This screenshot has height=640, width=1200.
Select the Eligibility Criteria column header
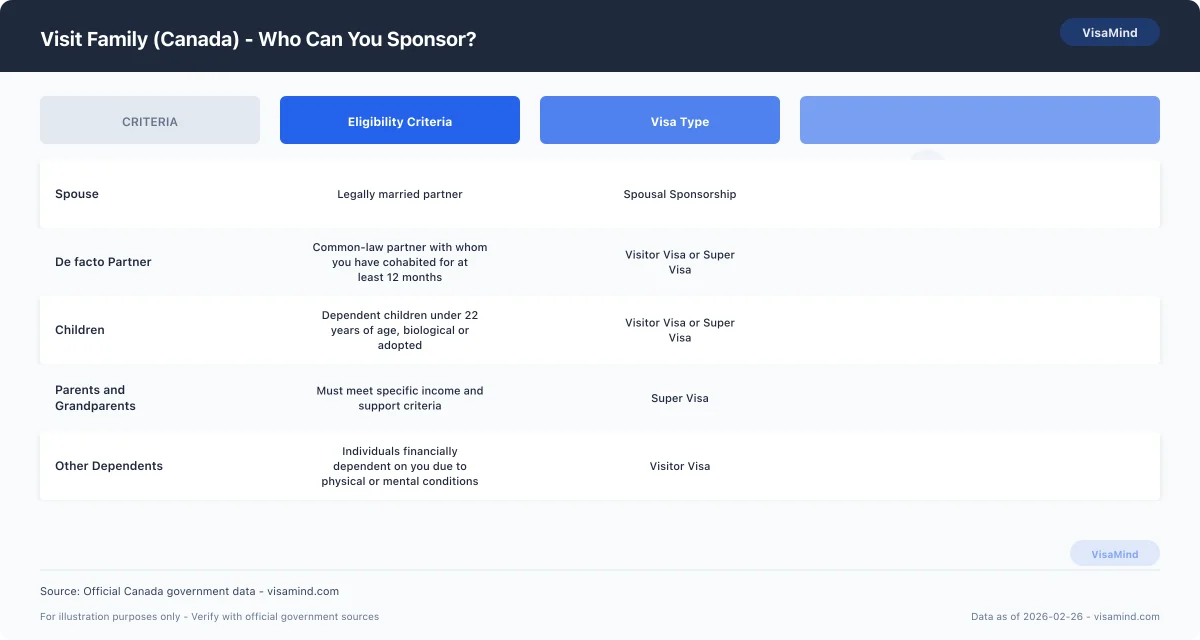[x=400, y=121]
